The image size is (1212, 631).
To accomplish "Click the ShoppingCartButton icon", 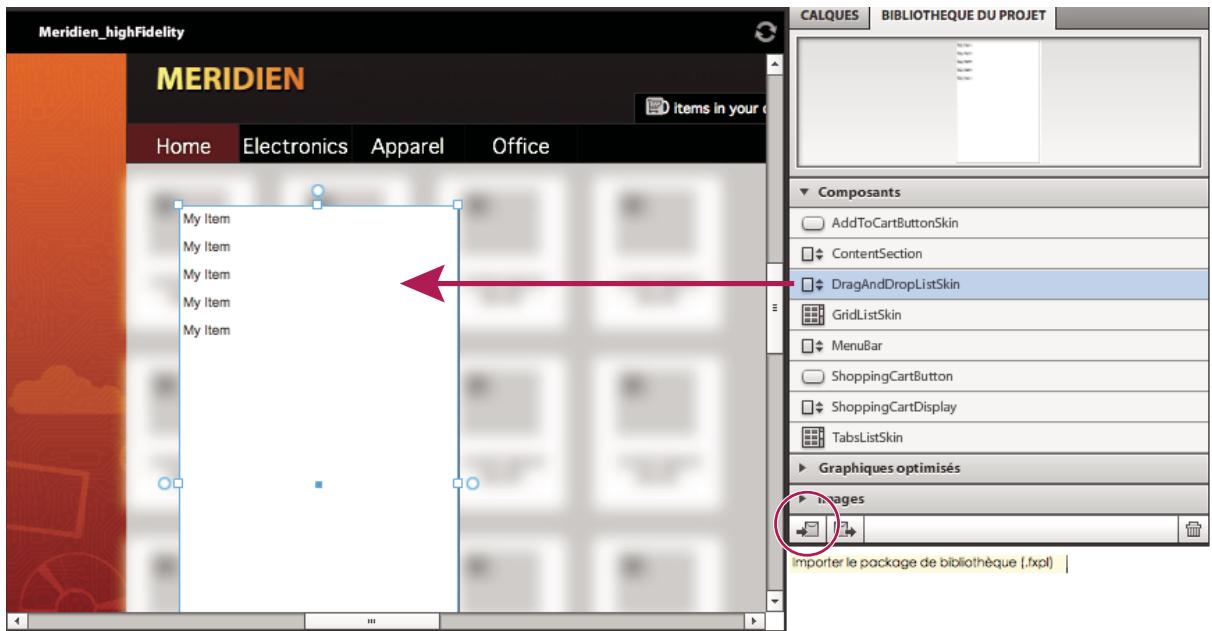I will coord(813,377).
